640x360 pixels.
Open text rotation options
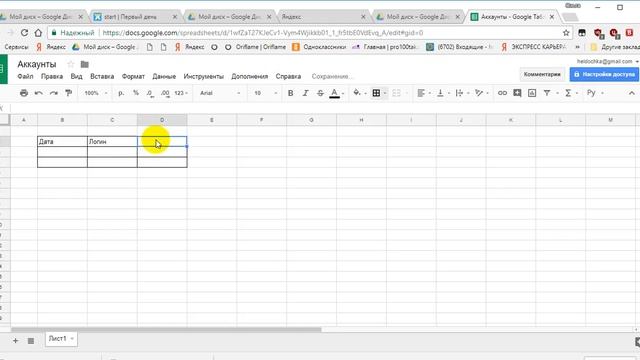pos(479,93)
